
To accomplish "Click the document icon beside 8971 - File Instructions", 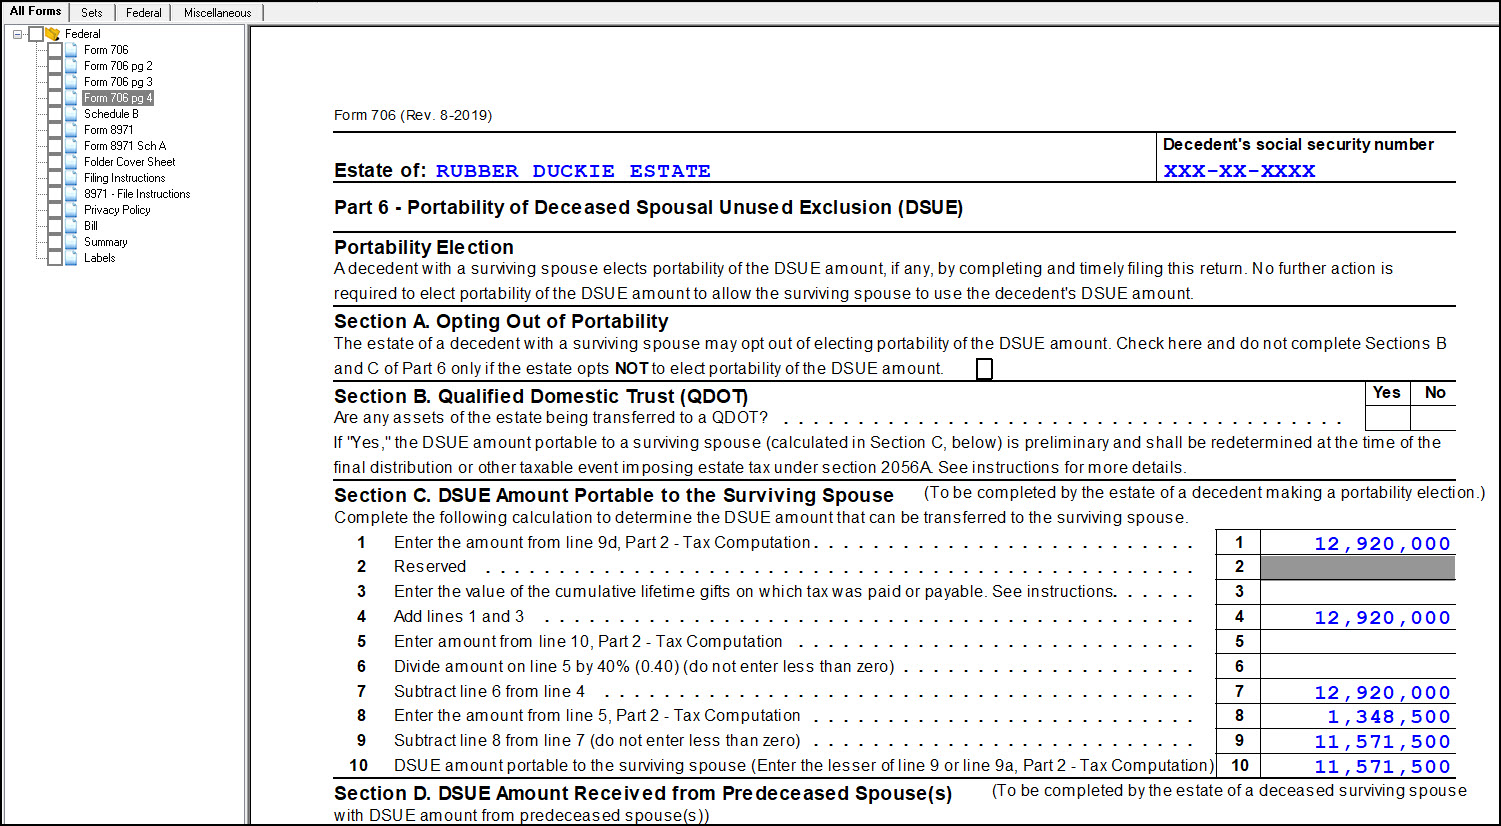I will (71, 194).
